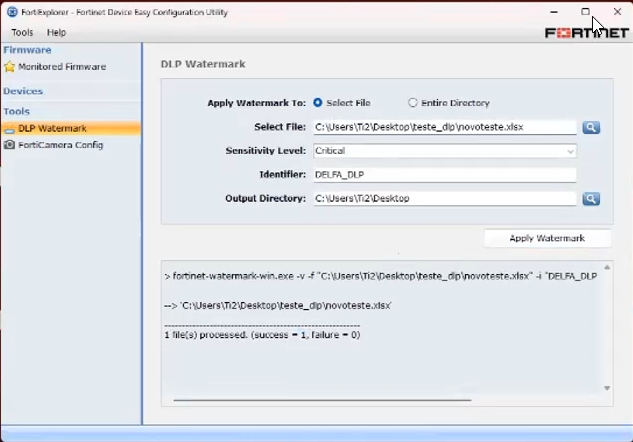Viewport: 633px width, 442px height.
Task: Click the '--> novoteste.xlsx' output line
Action: coord(278,306)
